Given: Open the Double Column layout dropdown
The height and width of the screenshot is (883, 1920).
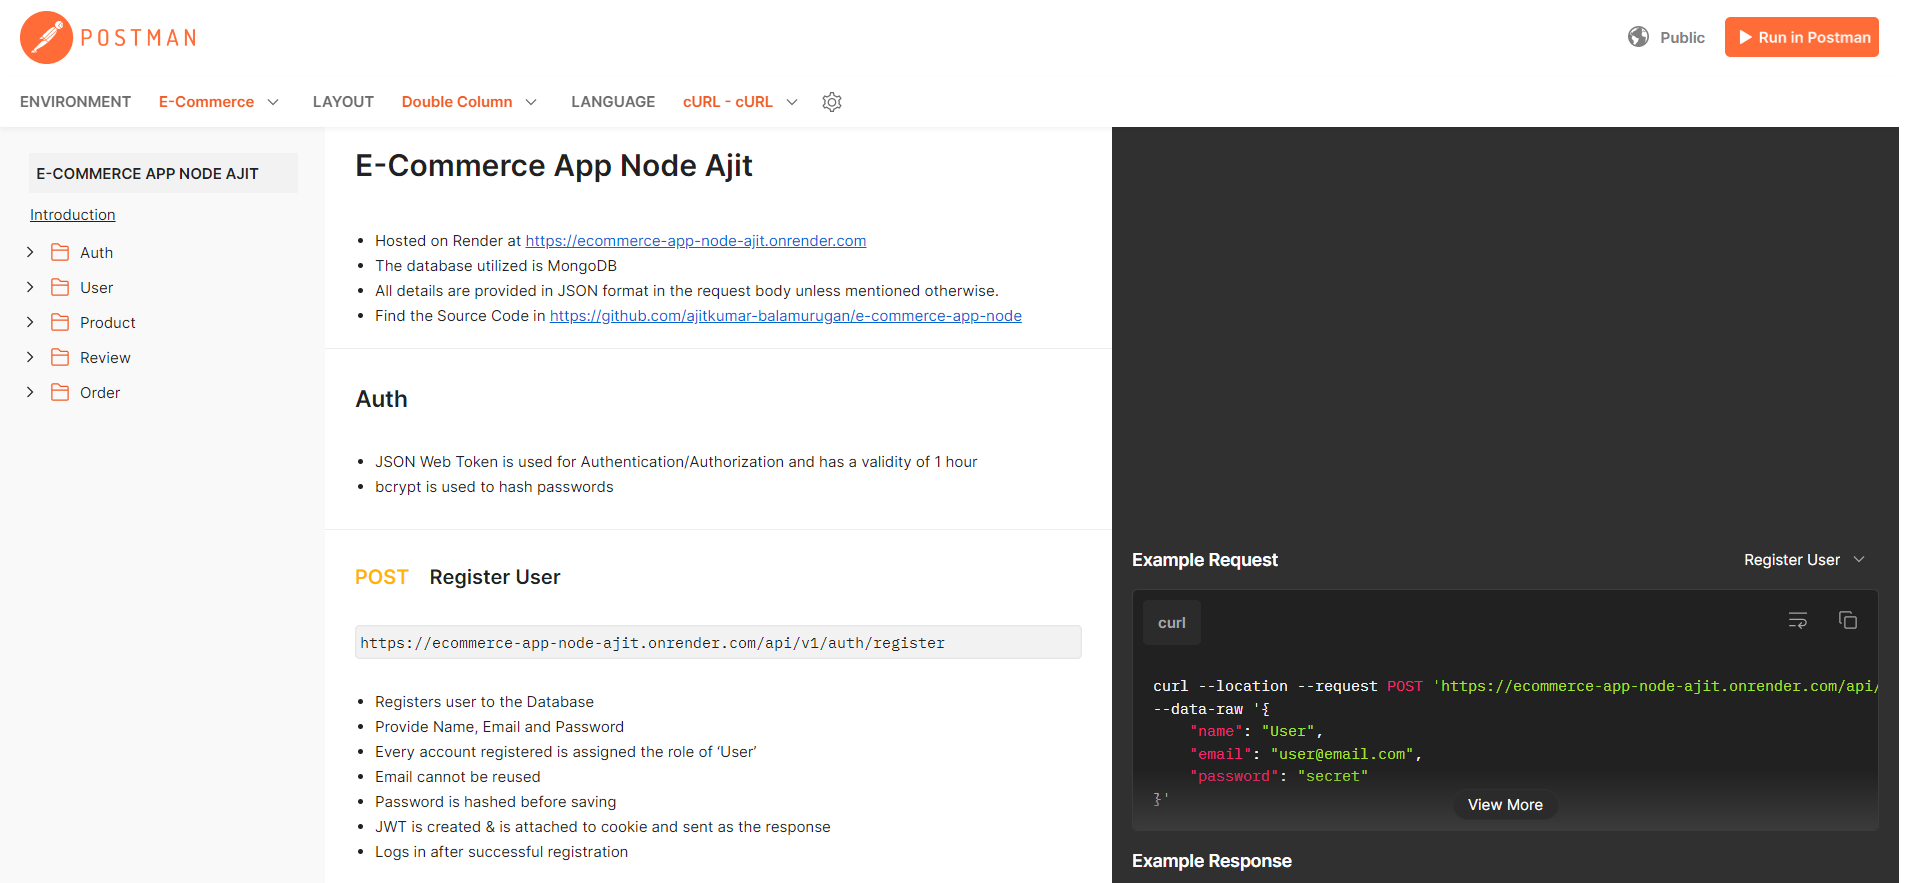Looking at the screenshot, I should click(469, 102).
